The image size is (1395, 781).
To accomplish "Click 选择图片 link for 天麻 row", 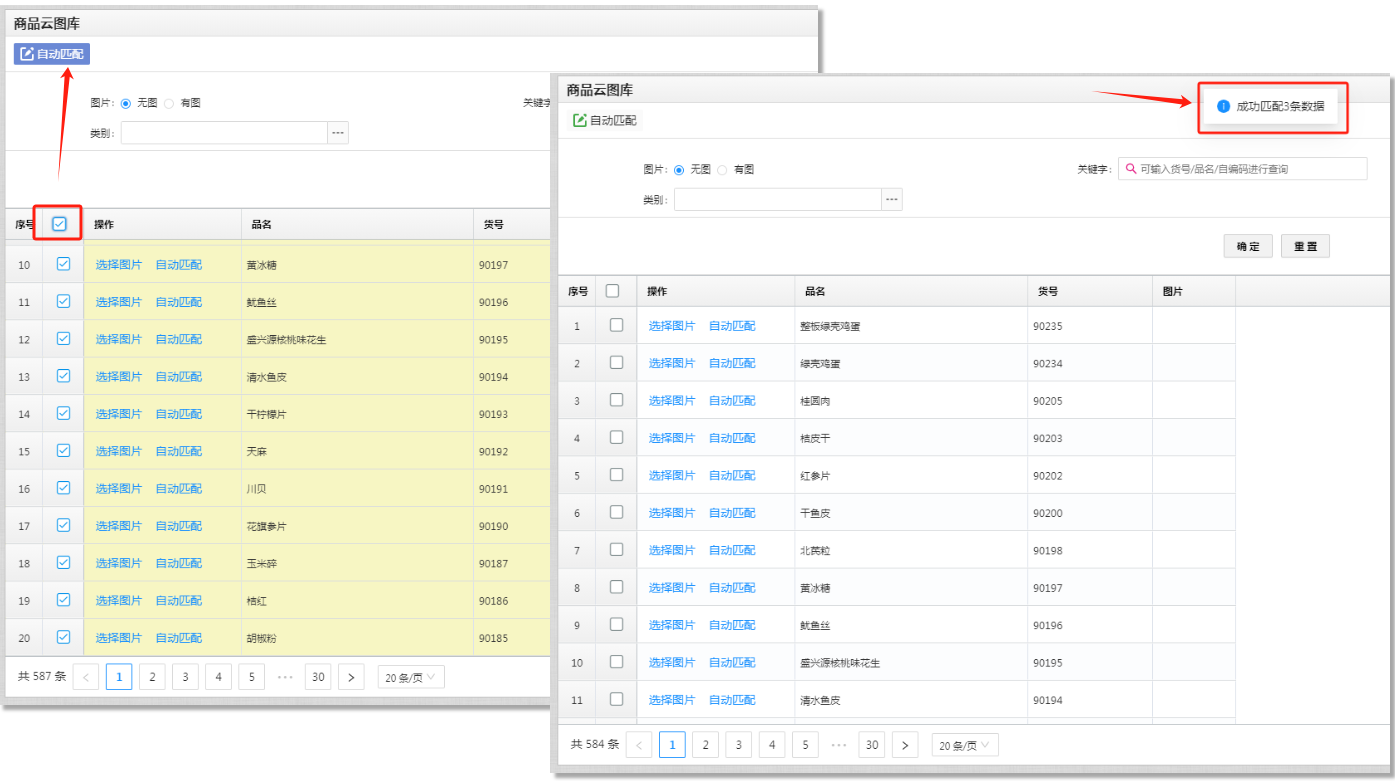I will tap(119, 451).
